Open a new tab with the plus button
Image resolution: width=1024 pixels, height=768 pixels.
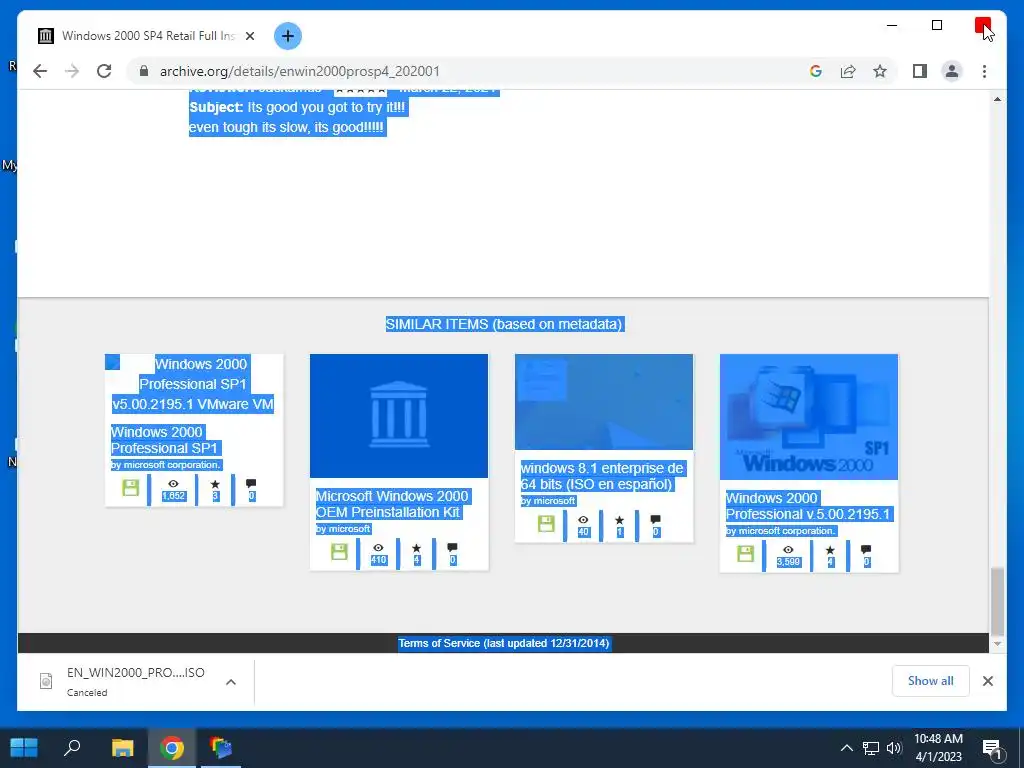coord(287,36)
